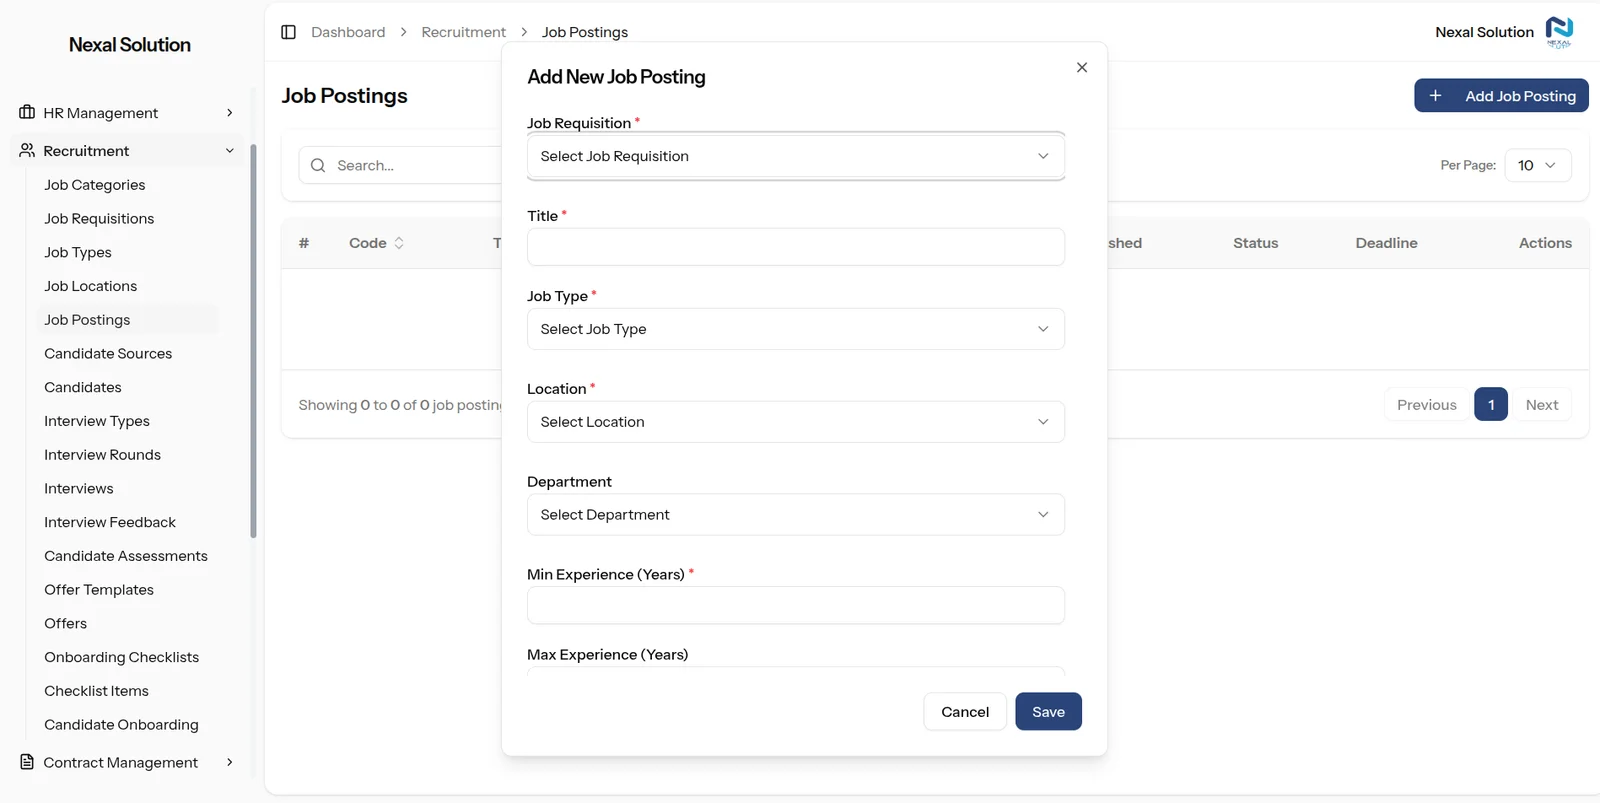Screen dimensions: 1600x803
Task: Change the Per Page value dropdown
Action: coord(1537,165)
